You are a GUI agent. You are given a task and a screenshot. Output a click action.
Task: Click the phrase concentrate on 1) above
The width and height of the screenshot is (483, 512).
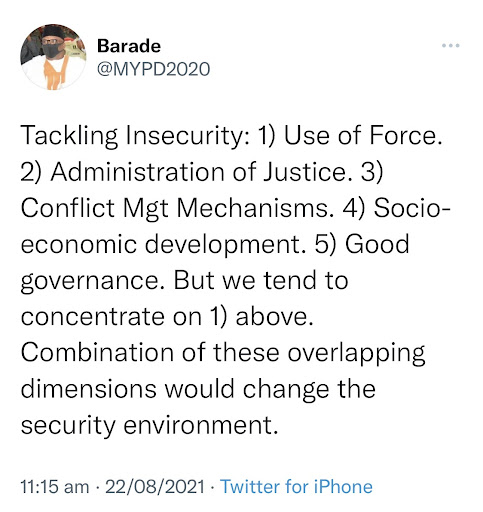coord(167,316)
